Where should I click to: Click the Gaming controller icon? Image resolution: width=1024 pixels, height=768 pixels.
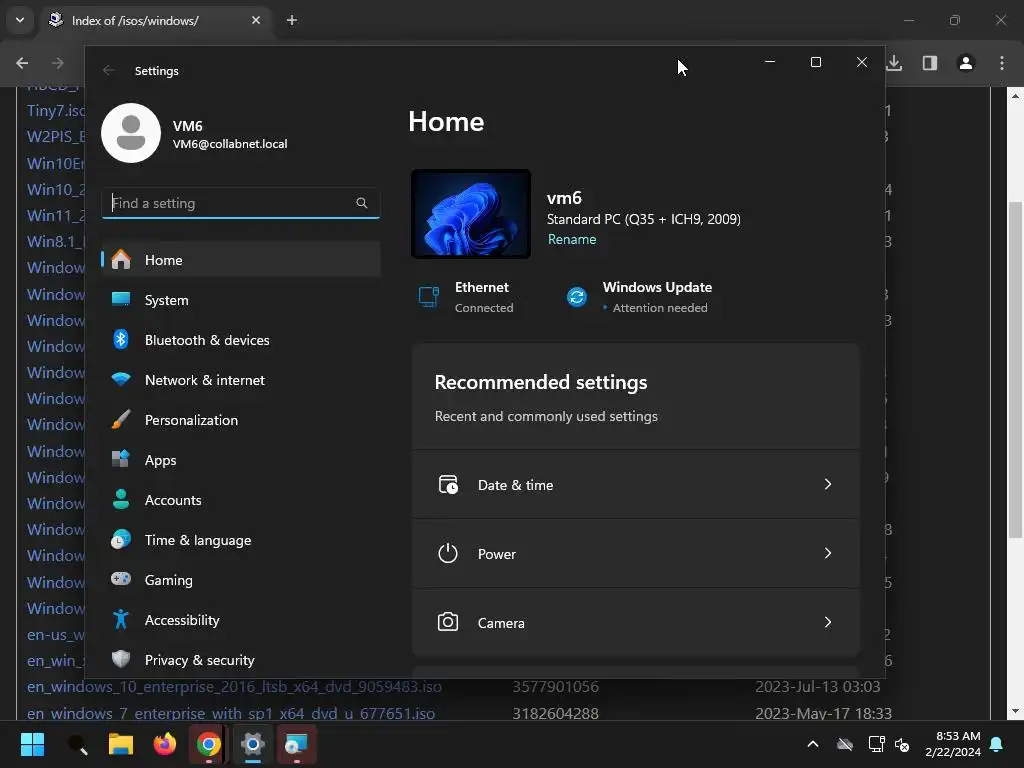(x=121, y=579)
